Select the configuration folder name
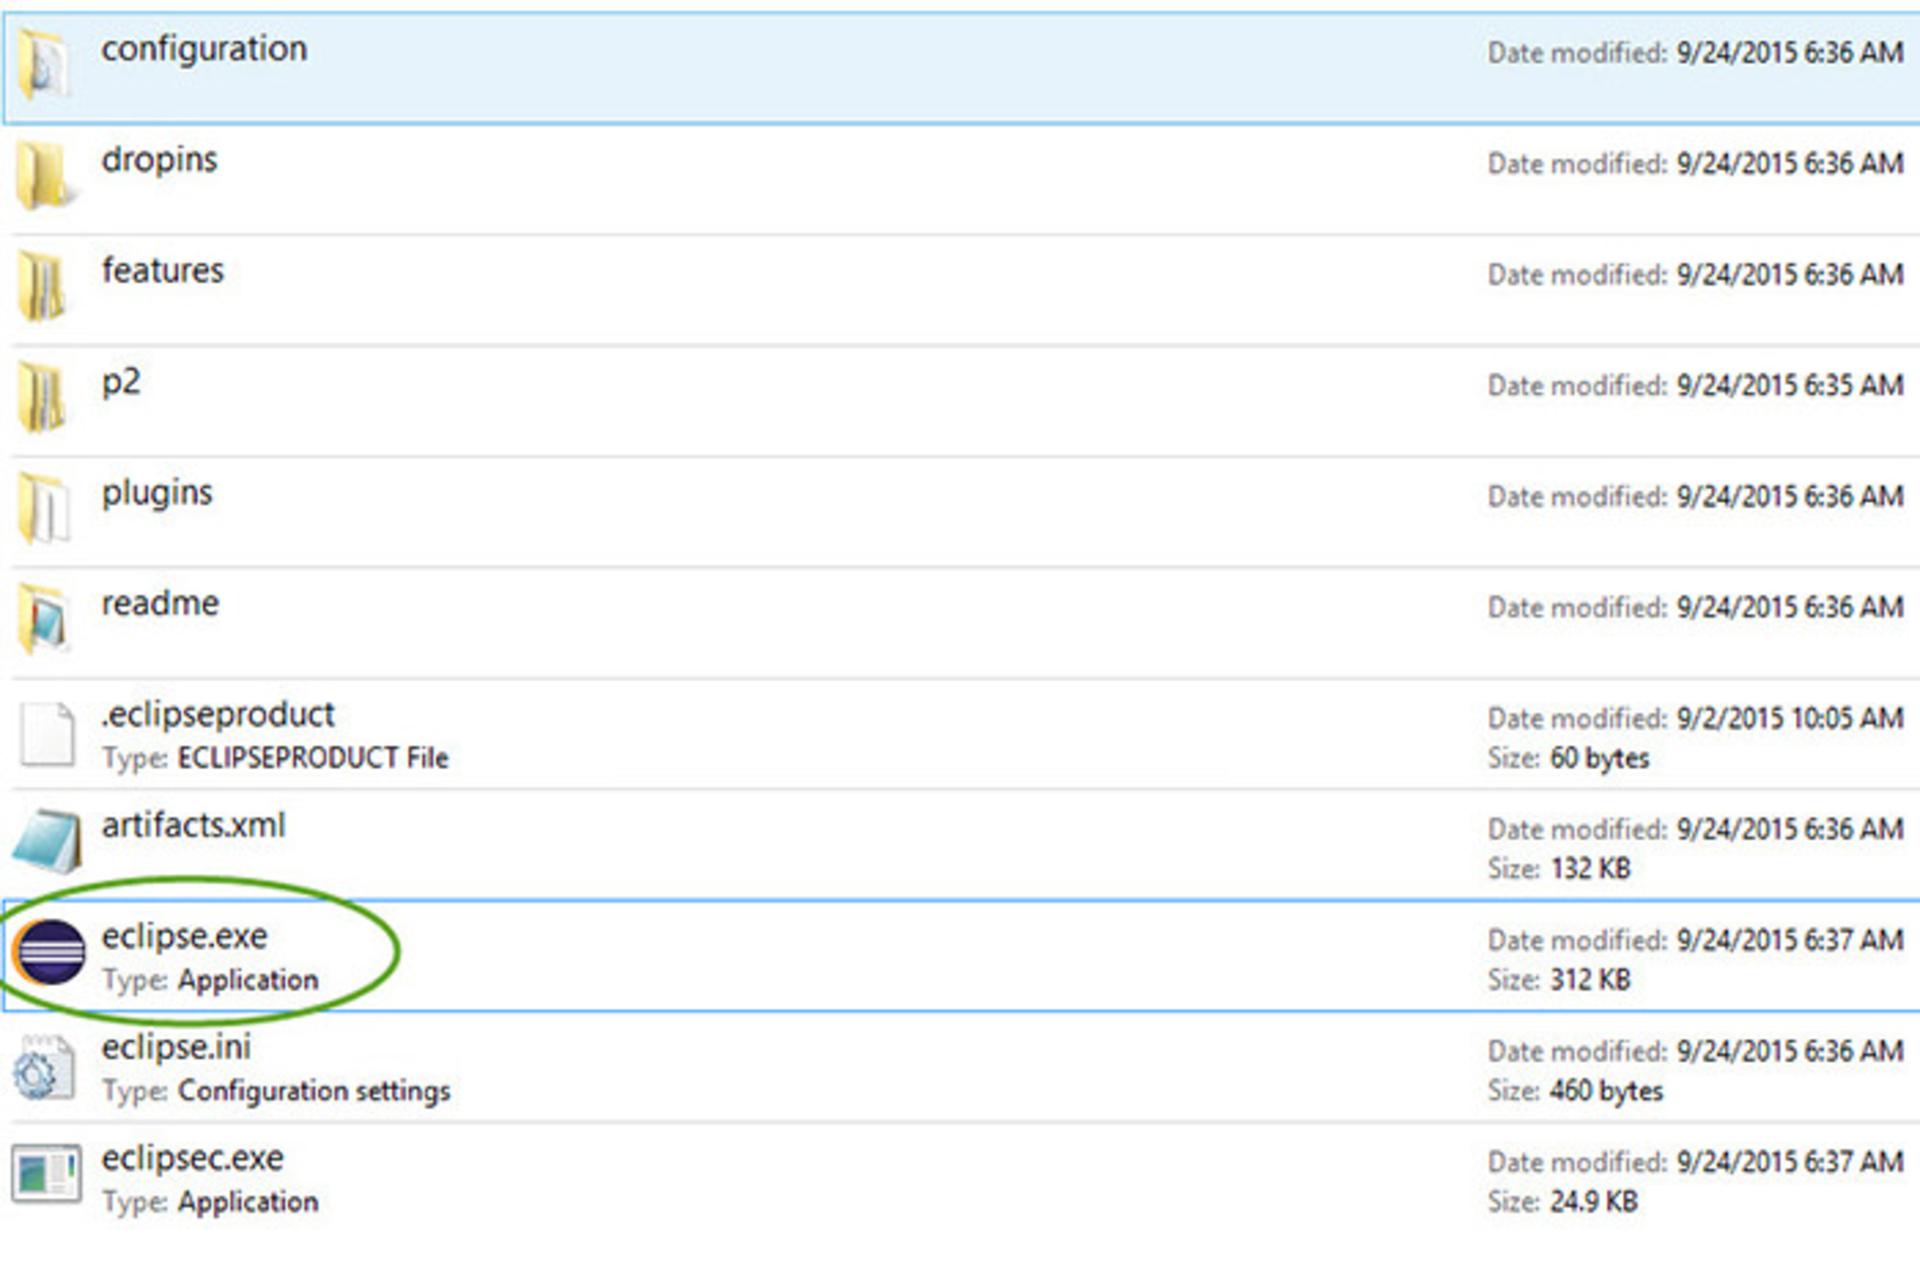The height and width of the screenshot is (1262, 1920). coord(204,48)
